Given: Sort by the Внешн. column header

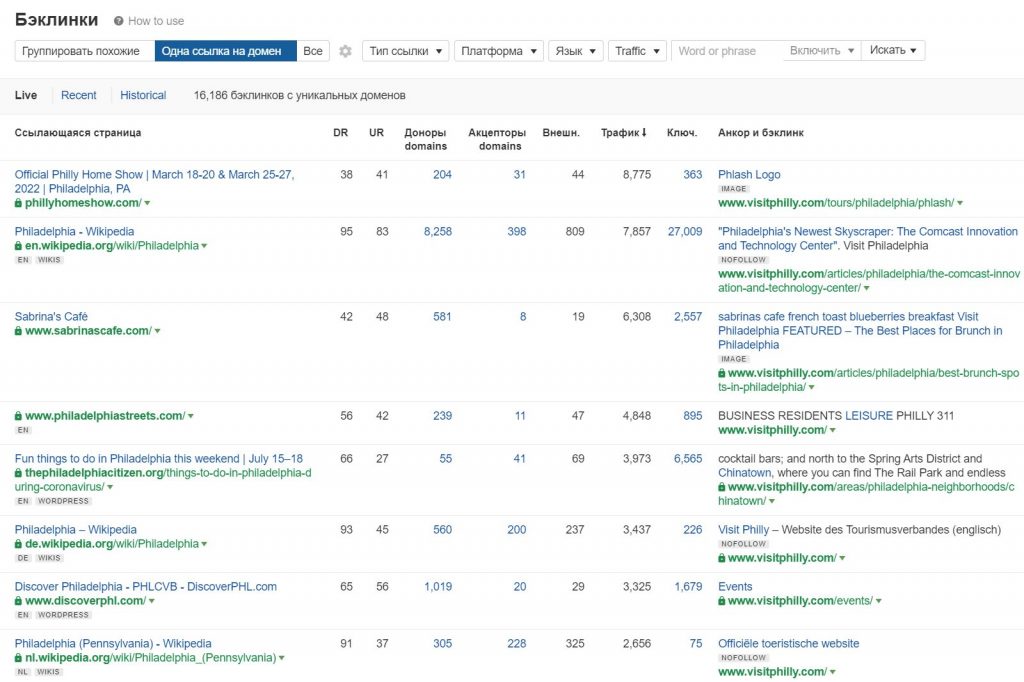Looking at the screenshot, I should tap(561, 133).
